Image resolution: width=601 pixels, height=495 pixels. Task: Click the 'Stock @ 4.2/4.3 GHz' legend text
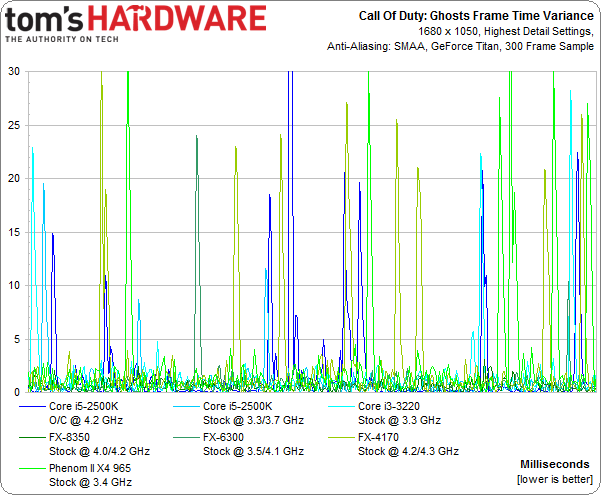tap(408, 451)
